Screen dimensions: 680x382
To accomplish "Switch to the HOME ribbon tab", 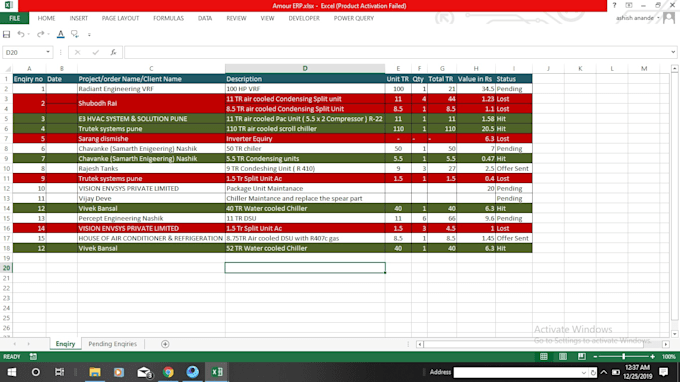I will pyautogui.click(x=46, y=18).
